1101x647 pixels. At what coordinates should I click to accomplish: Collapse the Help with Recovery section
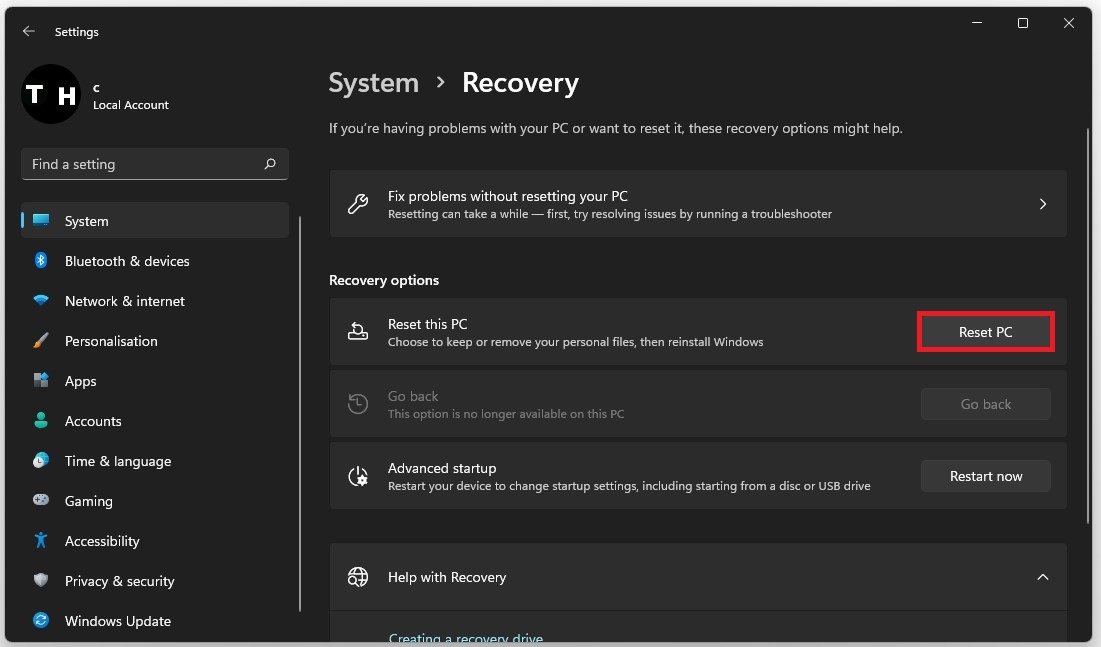point(1042,577)
